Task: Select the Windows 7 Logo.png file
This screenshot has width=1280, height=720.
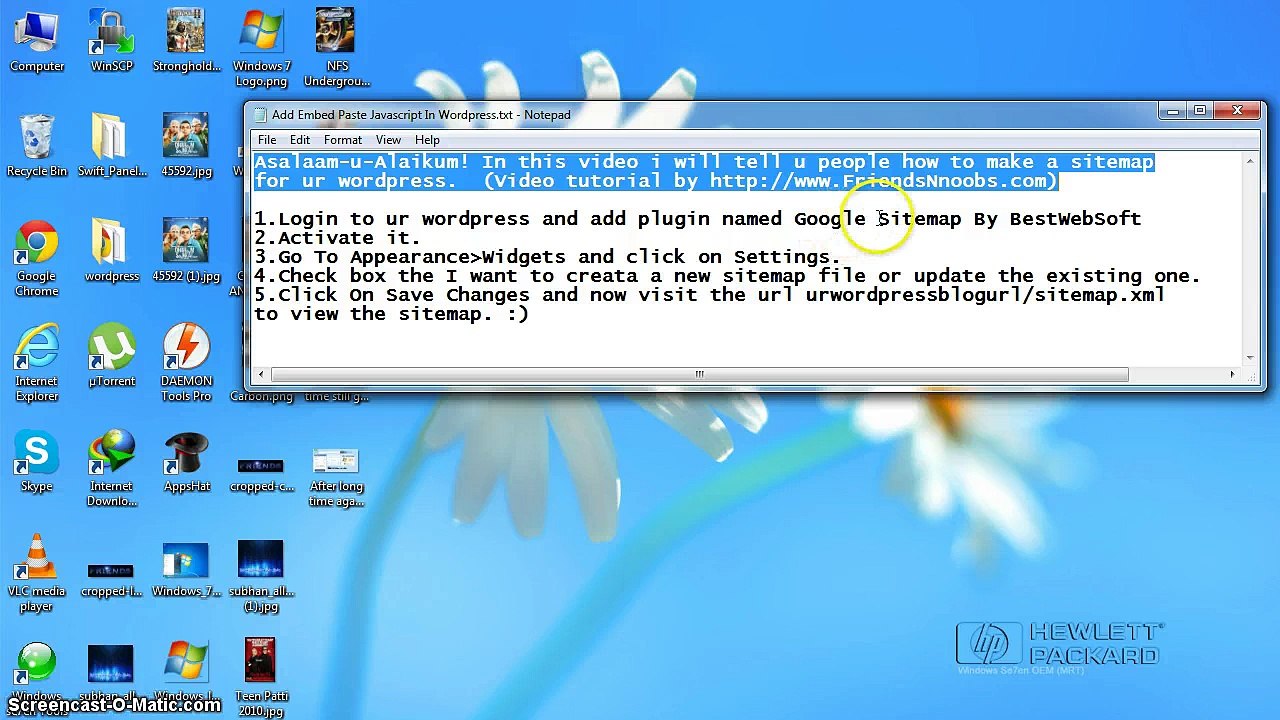Action: [x=261, y=48]
